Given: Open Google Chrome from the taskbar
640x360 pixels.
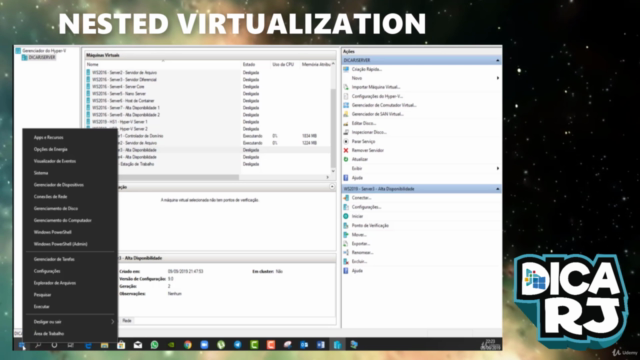Looking at the screenshot, I should pos(187,345).
